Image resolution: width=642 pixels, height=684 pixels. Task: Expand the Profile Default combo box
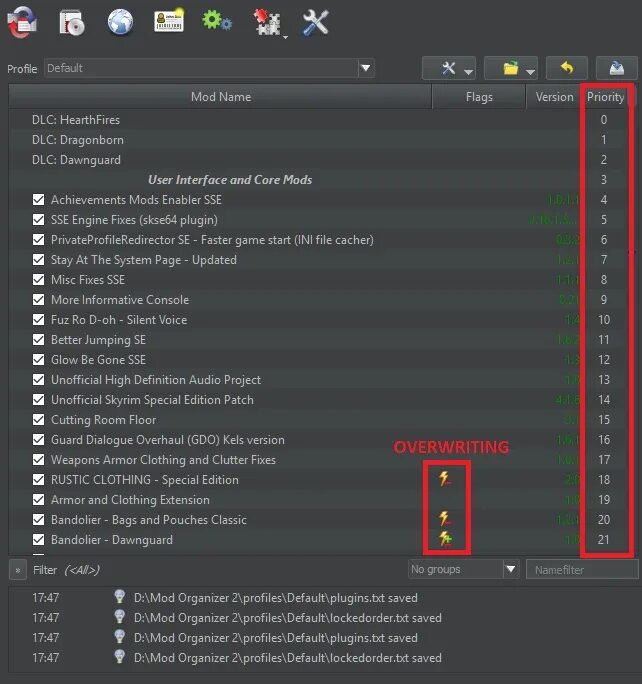(209, 68)
